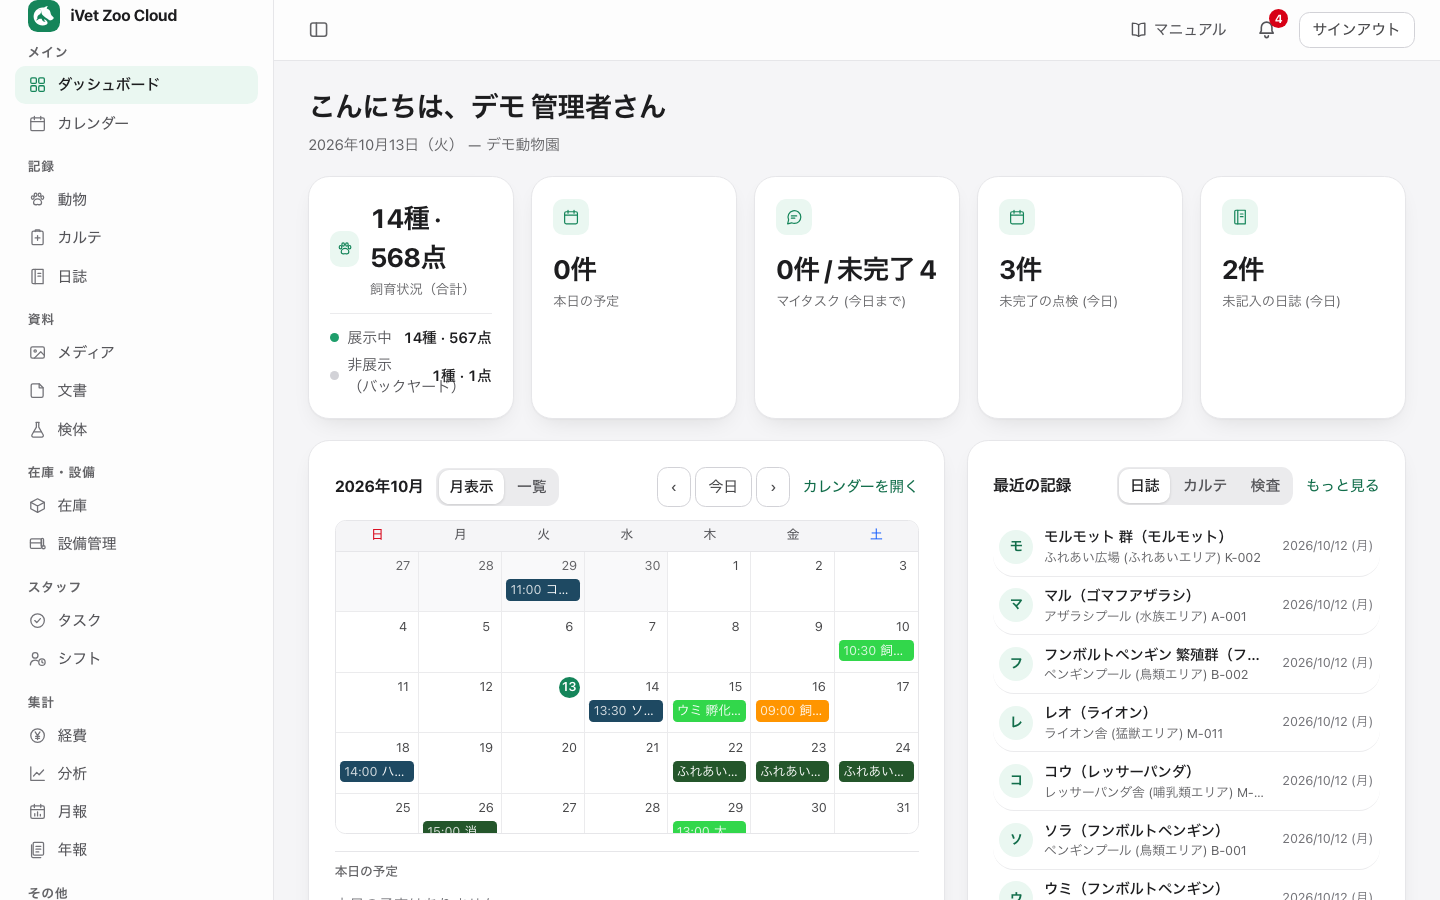This screenshot has height=900, width=1440.
Task: Go to previous month with left chevron
Action: [x=674, y=487]
